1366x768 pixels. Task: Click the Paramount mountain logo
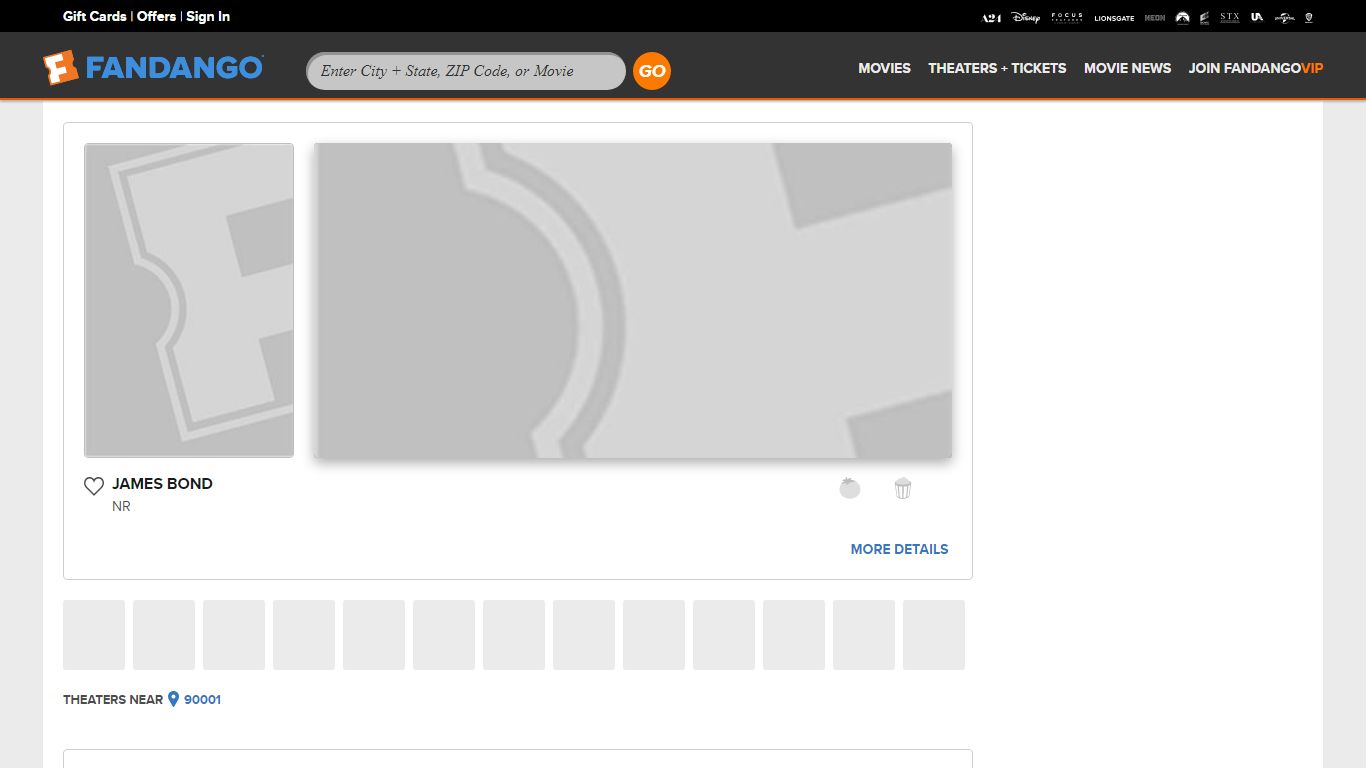click(1183, 17)
